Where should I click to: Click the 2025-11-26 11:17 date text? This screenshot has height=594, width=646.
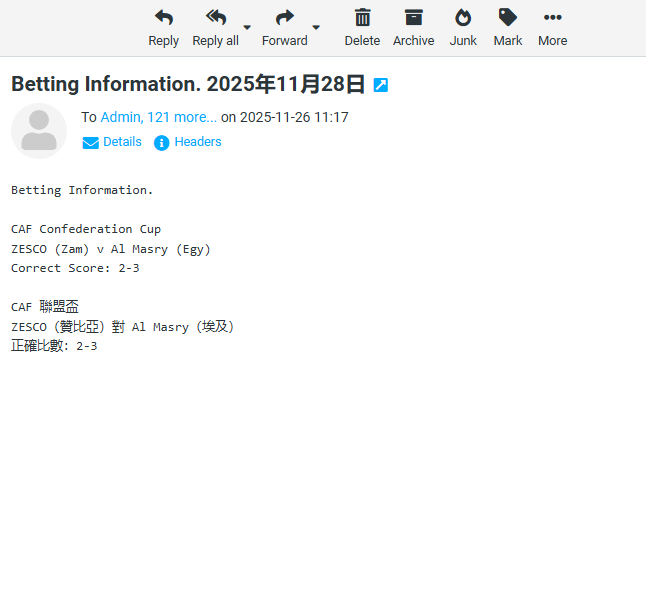click(x=294, y=117)
